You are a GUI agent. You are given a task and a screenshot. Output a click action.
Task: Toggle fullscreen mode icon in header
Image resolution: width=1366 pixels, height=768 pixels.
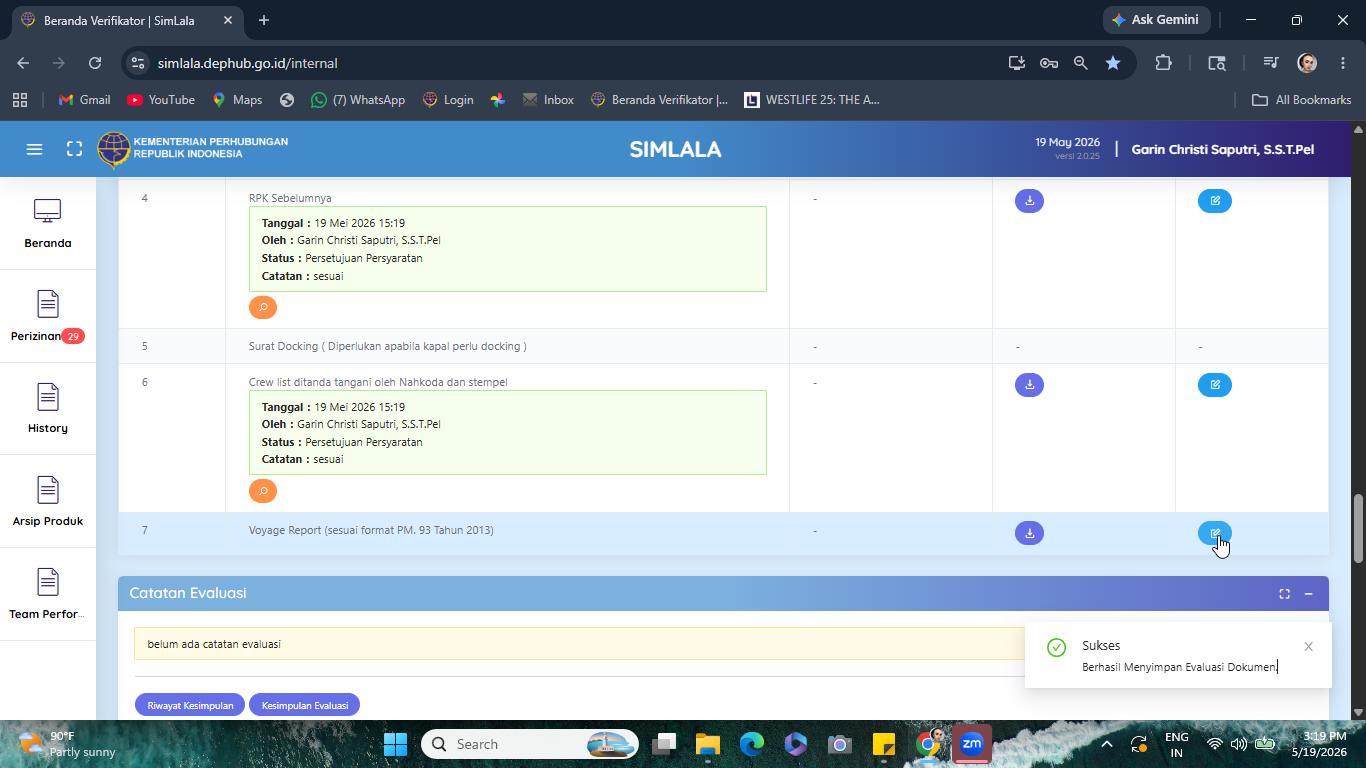pyautogui.click(x=74, y=149)
